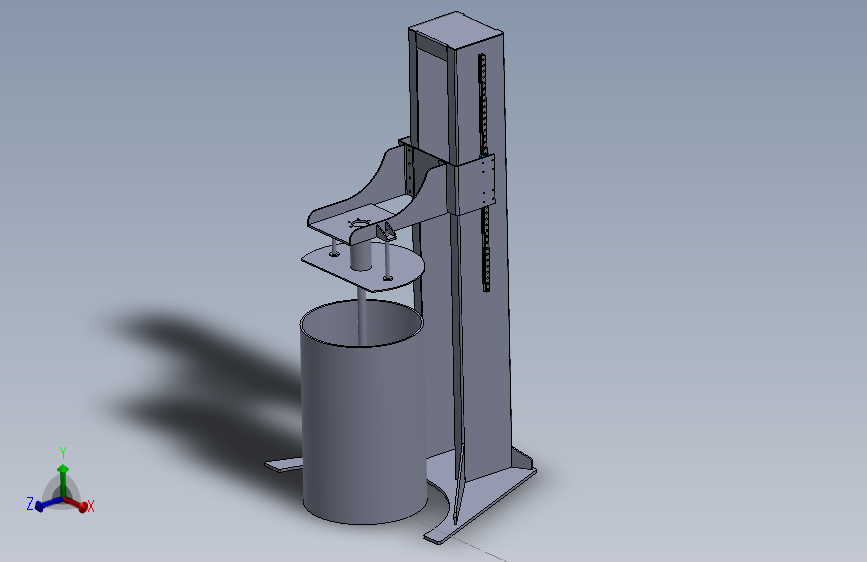Select the large cylindrical tank body
867x562 pixels.
[x=364, y=426]
